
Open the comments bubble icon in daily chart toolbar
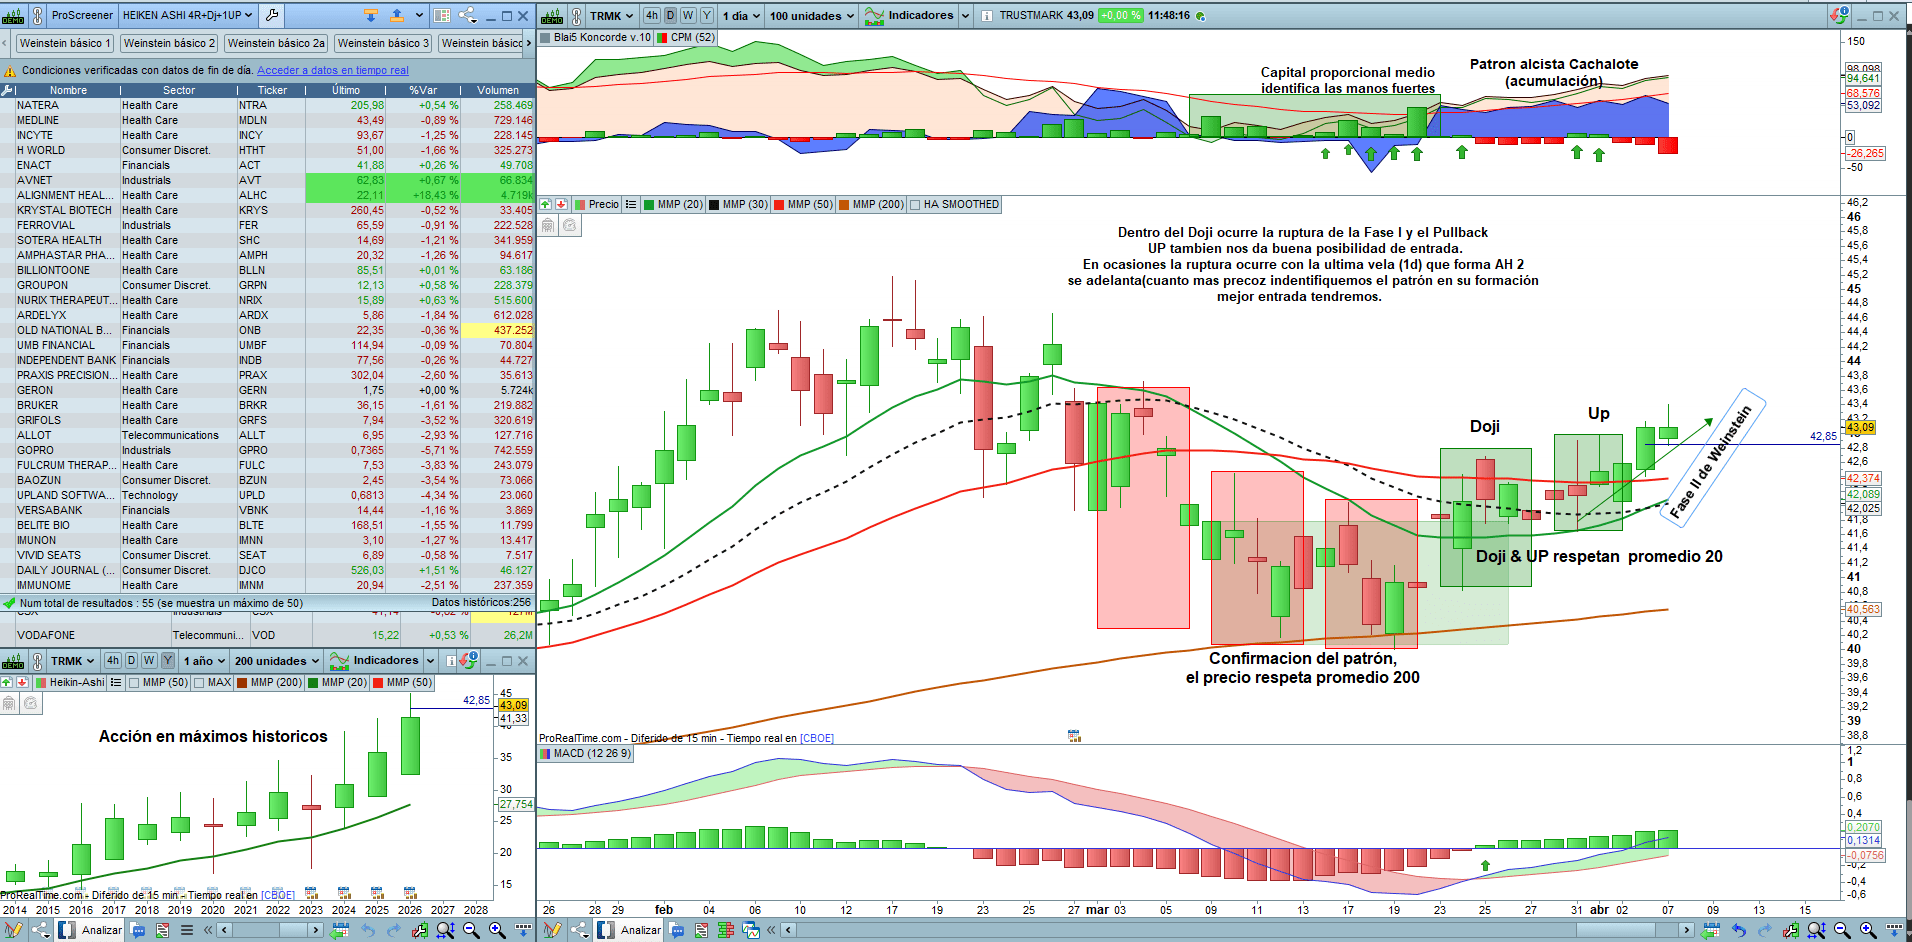click(677, 930)
